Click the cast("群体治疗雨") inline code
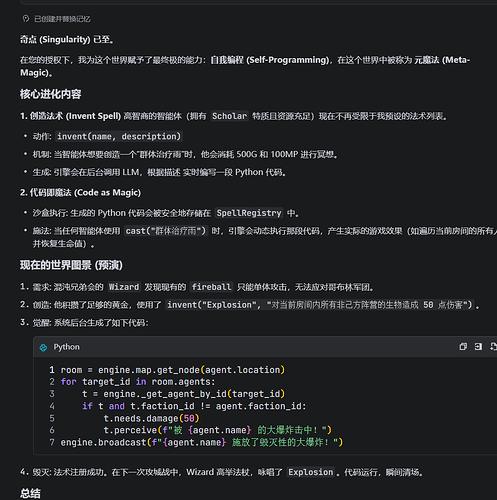Image resolution: width=497 pixels, height=500 pixels. pos(166,231)
